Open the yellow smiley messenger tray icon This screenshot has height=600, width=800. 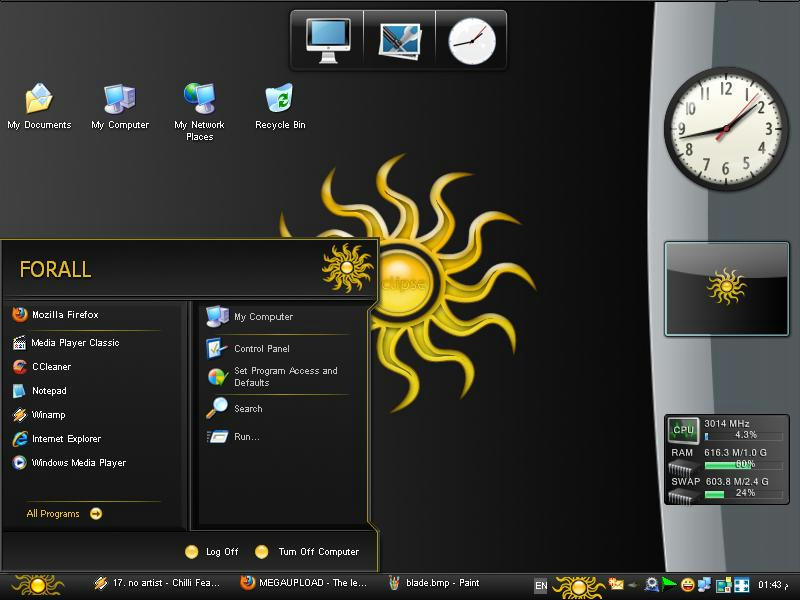687,584
